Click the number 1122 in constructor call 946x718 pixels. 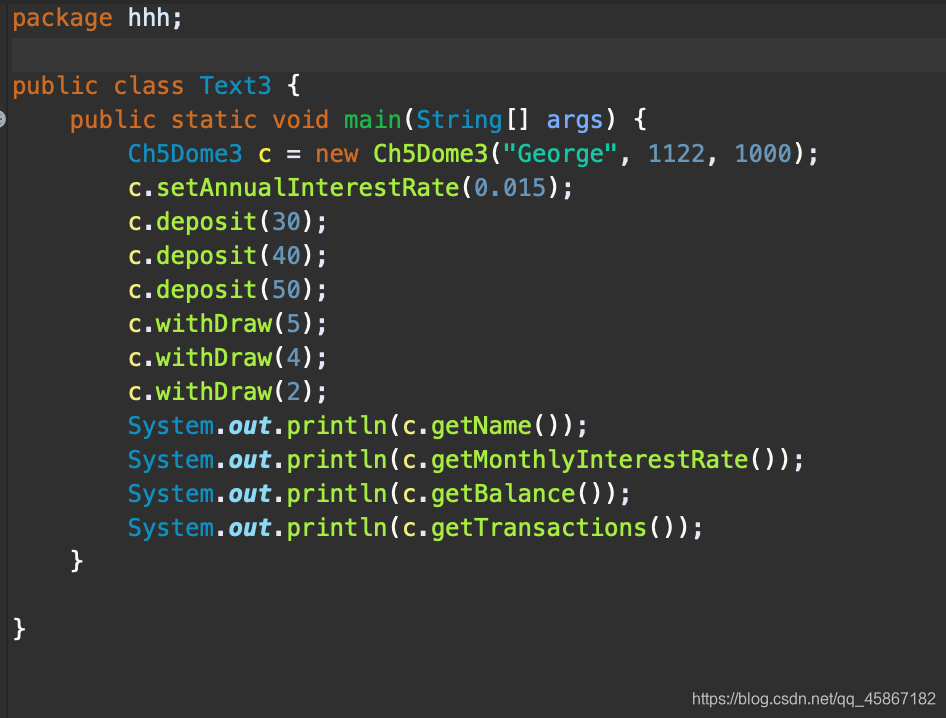[676, 154]
